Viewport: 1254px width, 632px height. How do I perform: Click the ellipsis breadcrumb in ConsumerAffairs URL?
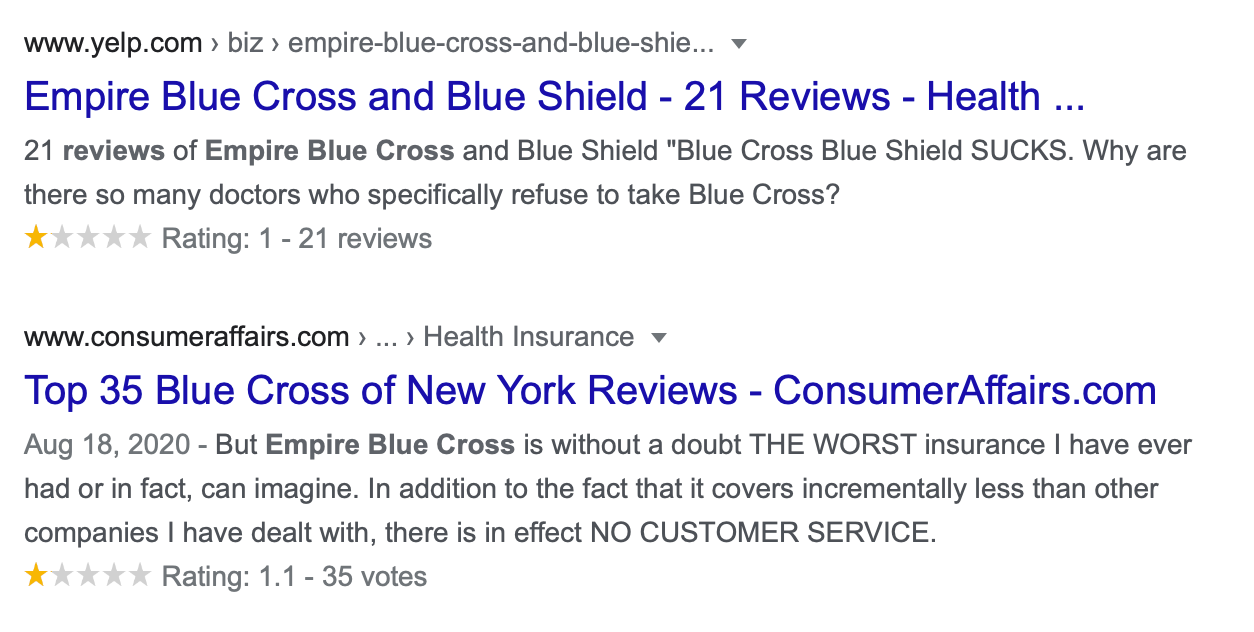tap(386, 337)
